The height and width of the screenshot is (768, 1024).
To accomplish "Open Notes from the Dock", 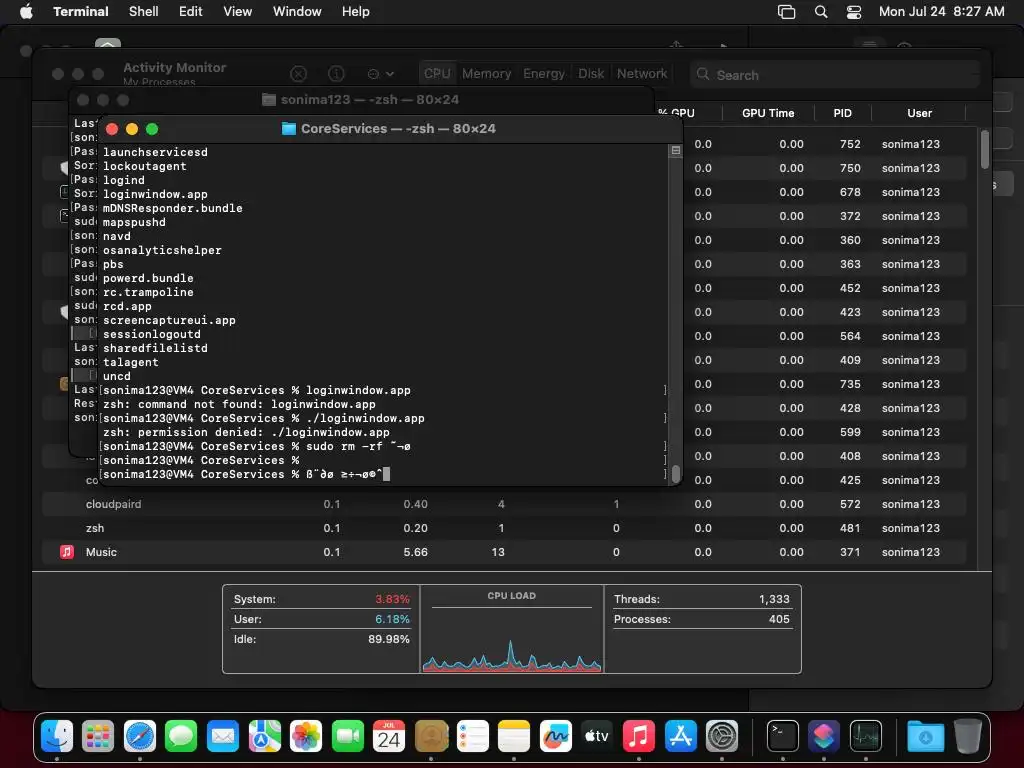I will [514, 736].
